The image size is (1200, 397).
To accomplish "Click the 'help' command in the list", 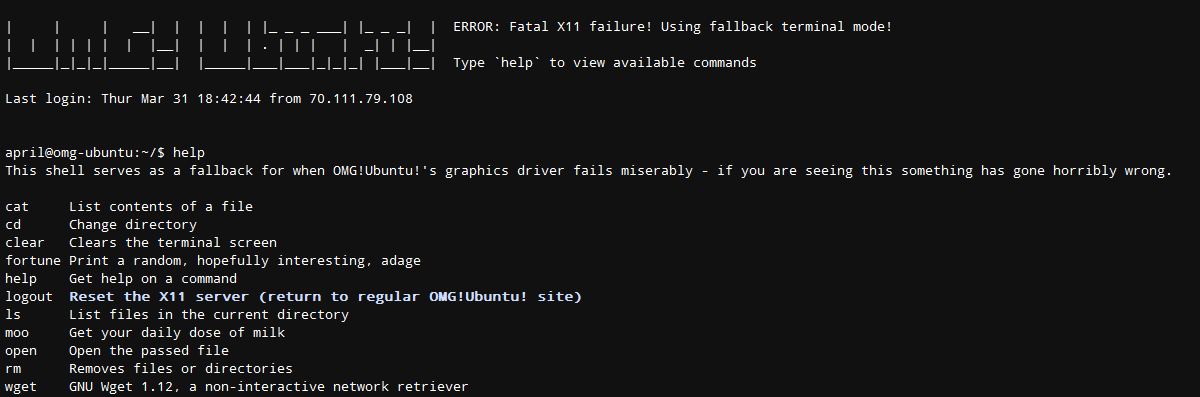I will point(21,279).
